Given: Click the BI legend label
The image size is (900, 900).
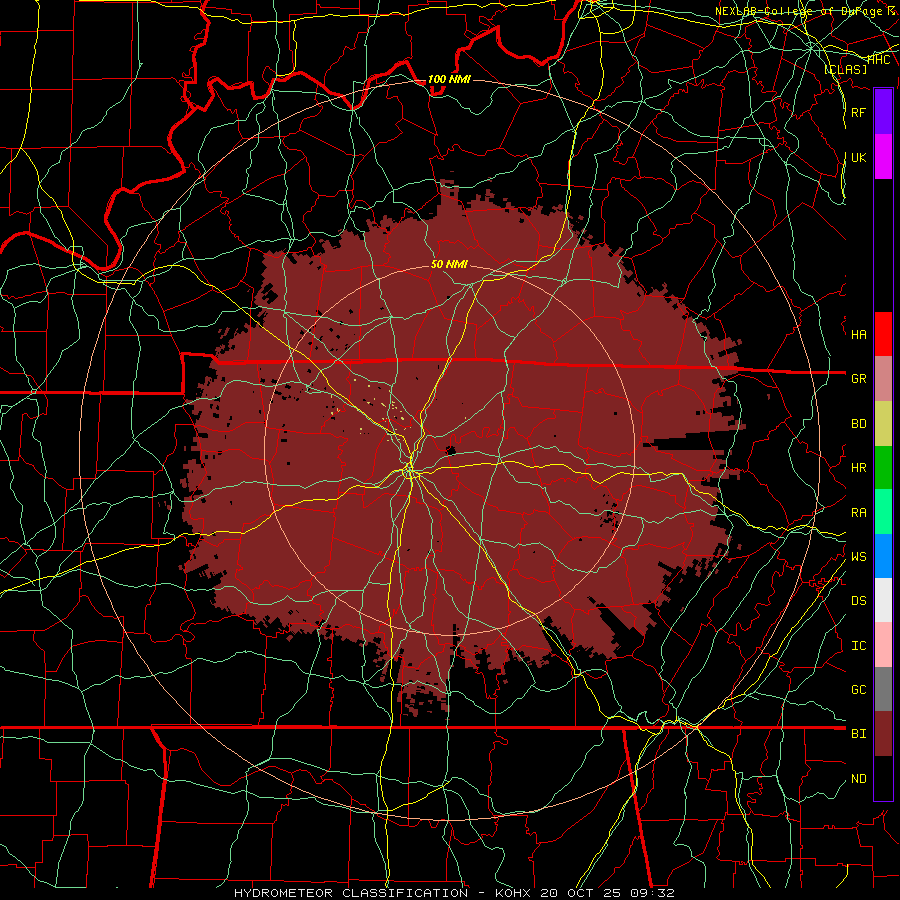Looking at the screenshot, I should coord(858,734).
